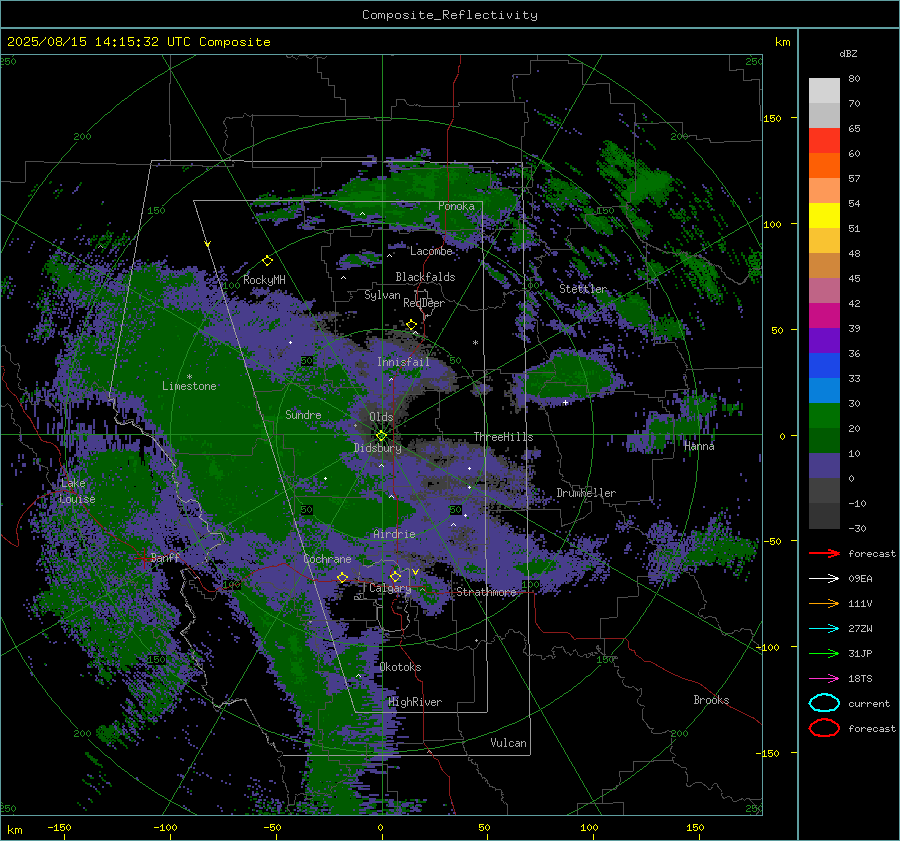Click the Innisfail label
Image resolution: width=900 pixels, height=841 pixels.
click(x=404, y=362)
